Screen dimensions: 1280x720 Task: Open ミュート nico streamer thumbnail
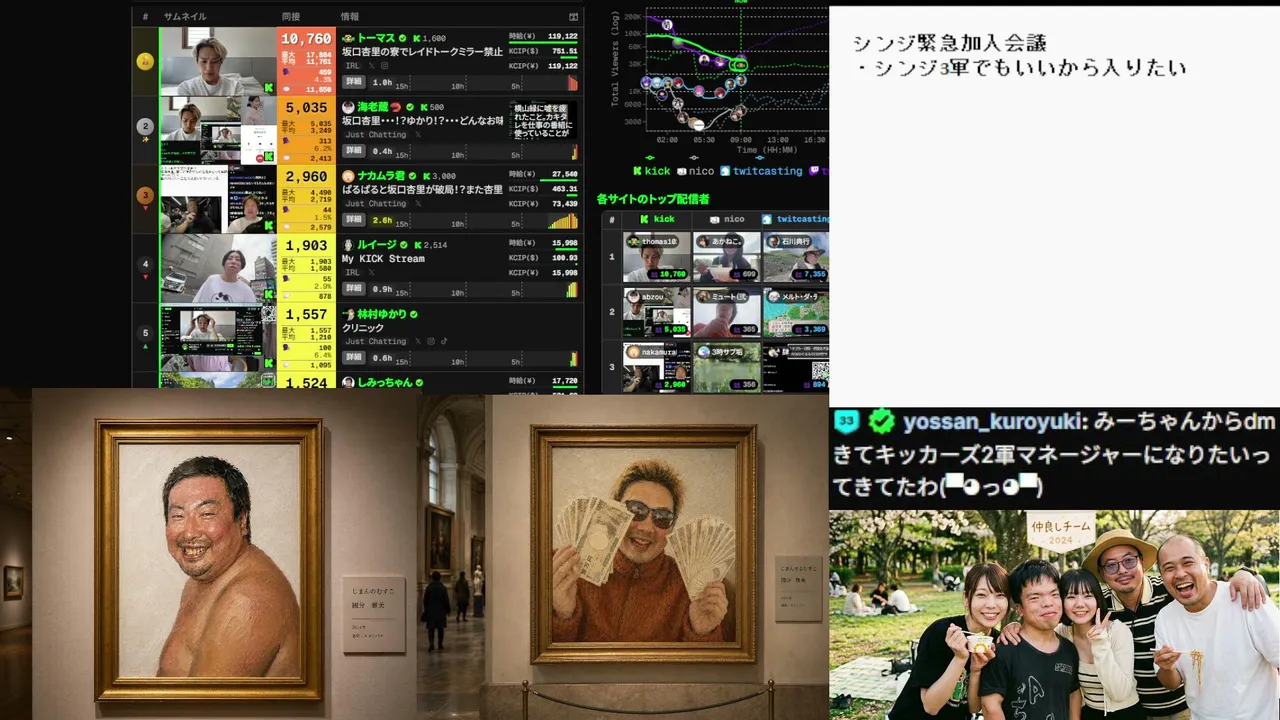727,312
